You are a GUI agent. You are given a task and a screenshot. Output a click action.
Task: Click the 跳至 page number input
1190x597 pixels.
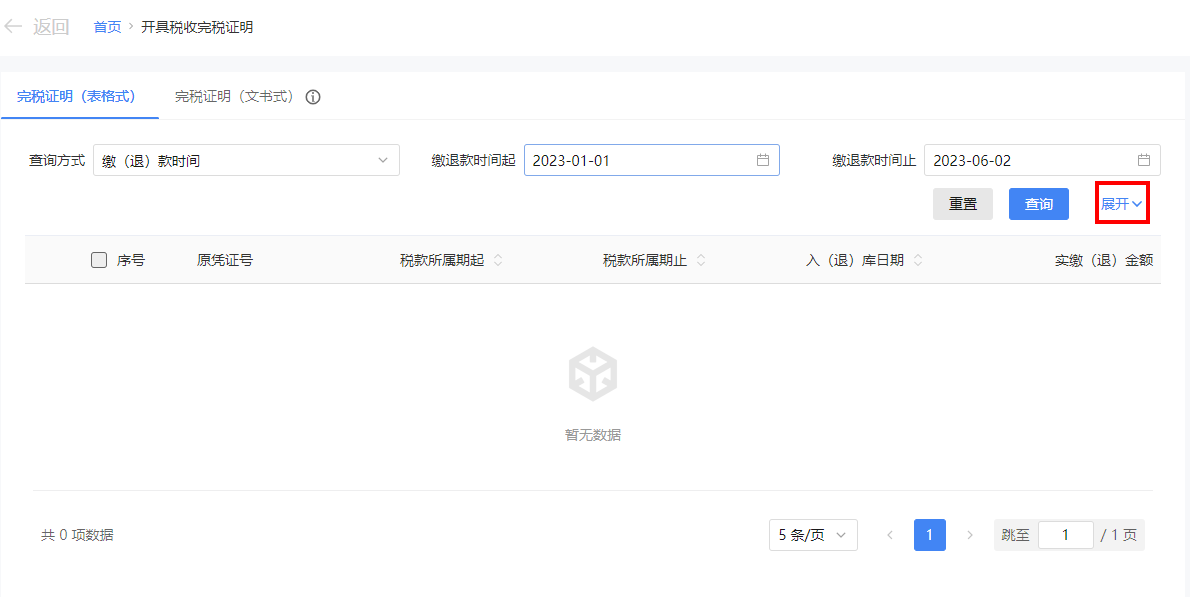(x=1065, y=535)
